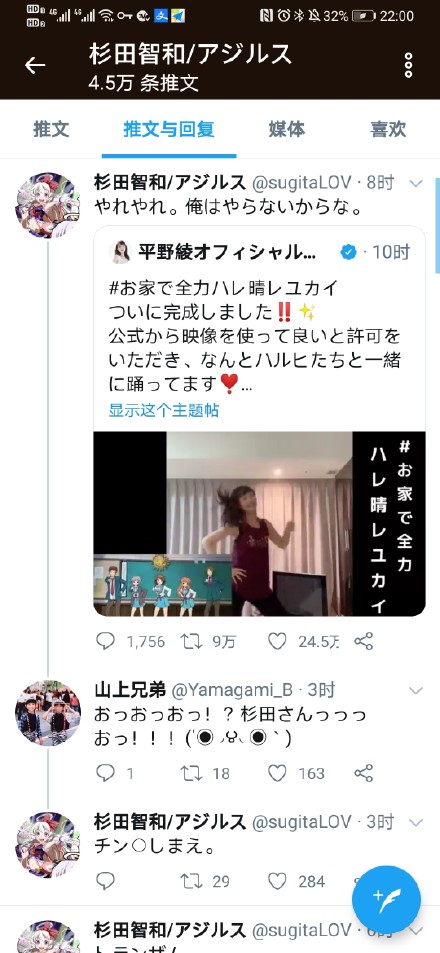This screenshot has height=953, width=440.
Task: Expand chevron menu on 山上兄弟 tweet
Action: pos(416,690)
